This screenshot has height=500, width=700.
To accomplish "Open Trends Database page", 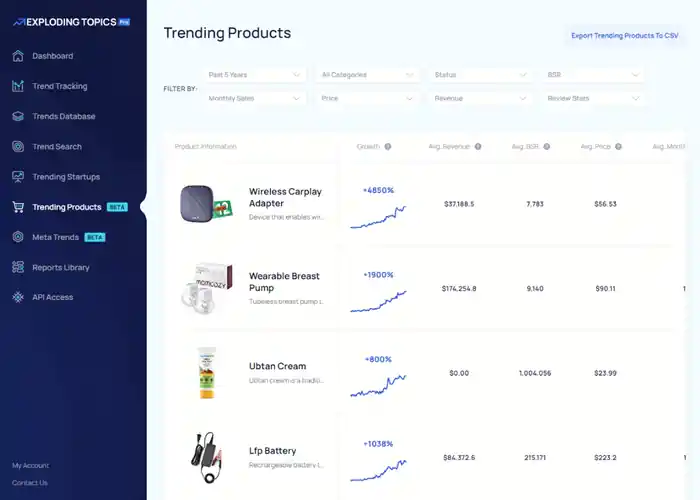I will coord(64,117).
